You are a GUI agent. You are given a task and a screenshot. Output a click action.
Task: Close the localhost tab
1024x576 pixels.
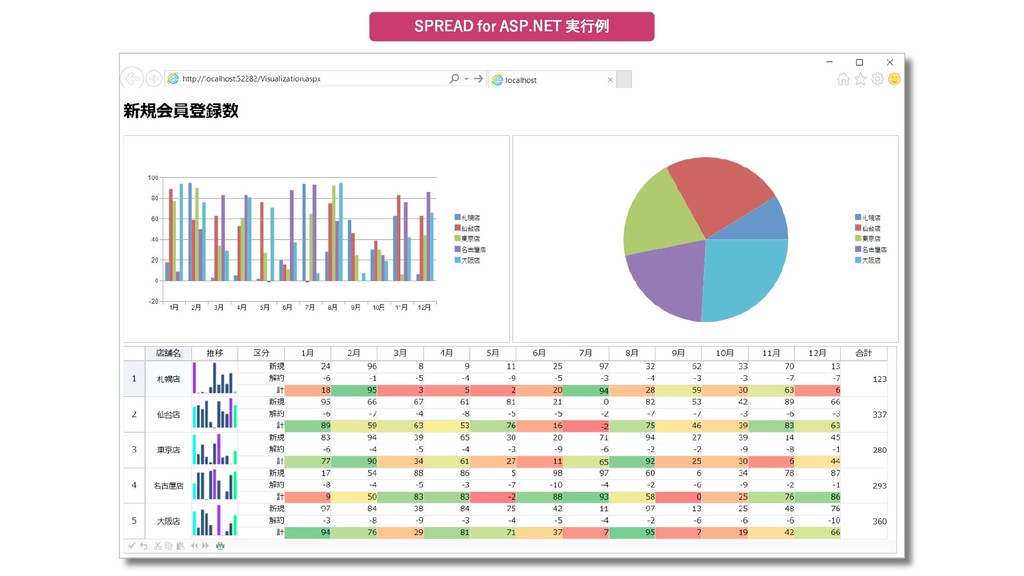(610, 80)
